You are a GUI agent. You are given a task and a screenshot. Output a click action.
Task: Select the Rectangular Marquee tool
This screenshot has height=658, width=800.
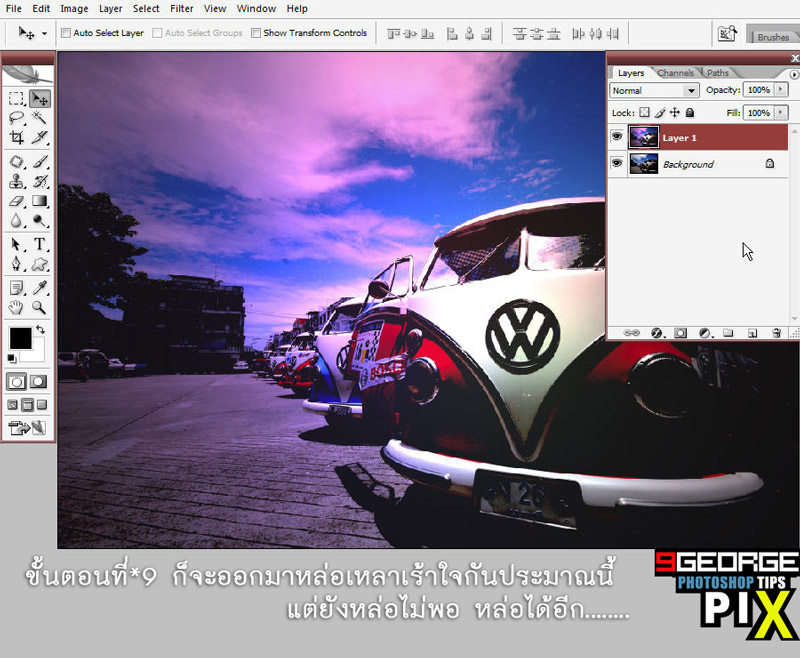point(16,98)
